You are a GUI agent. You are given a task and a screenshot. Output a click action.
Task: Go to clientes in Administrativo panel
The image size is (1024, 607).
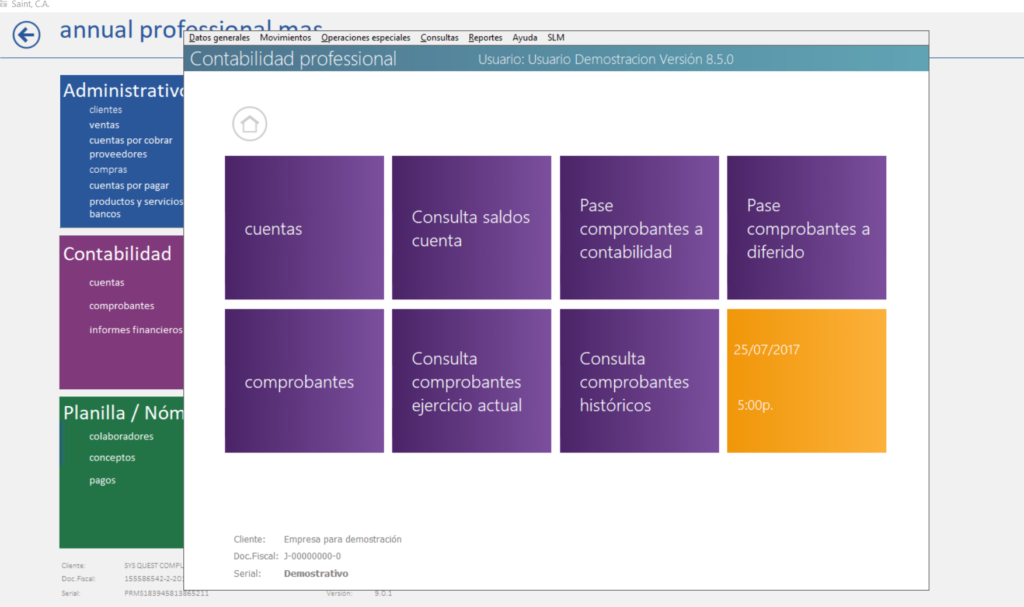point(105,110)
